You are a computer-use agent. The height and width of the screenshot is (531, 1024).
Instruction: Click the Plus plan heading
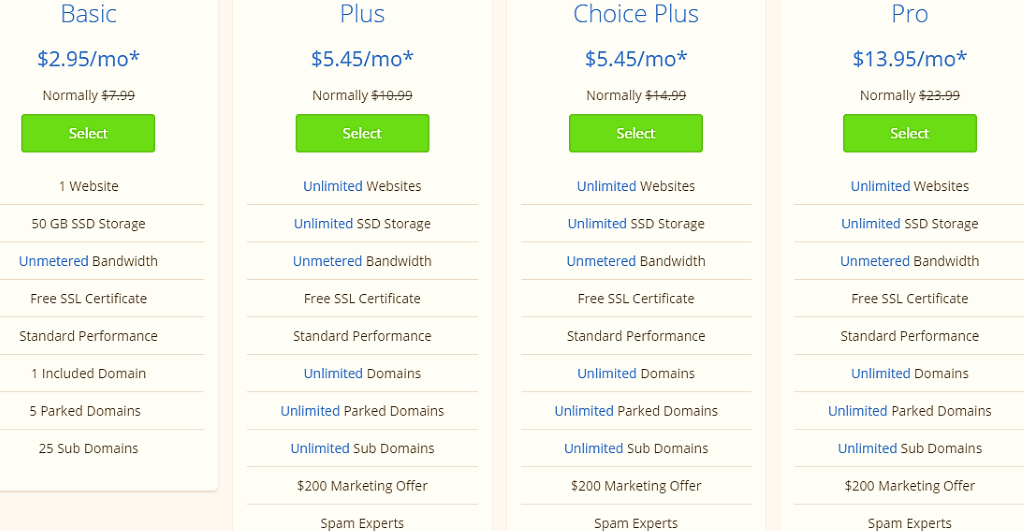(x=362, y=14)
